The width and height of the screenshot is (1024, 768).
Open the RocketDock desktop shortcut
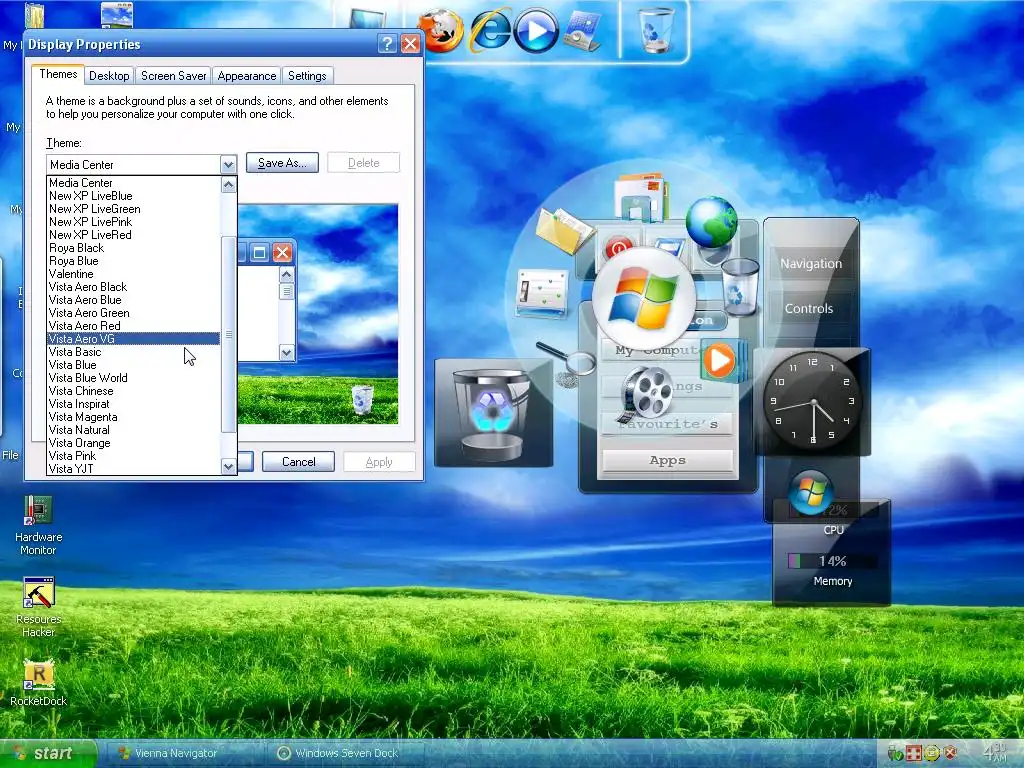pos(39,683)
